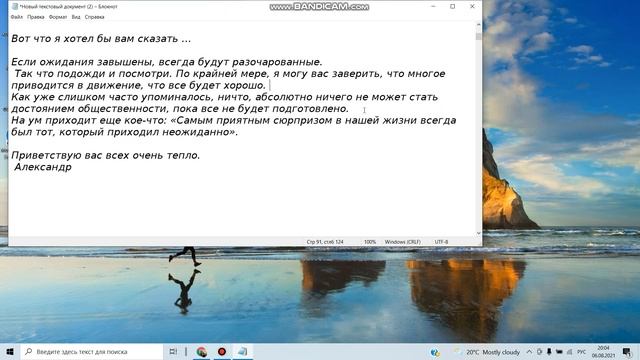This screenshot has height=360, width=640.
Task: Click the line starting 'Как уже слишком часто'
Action: [x=224, y=97]
